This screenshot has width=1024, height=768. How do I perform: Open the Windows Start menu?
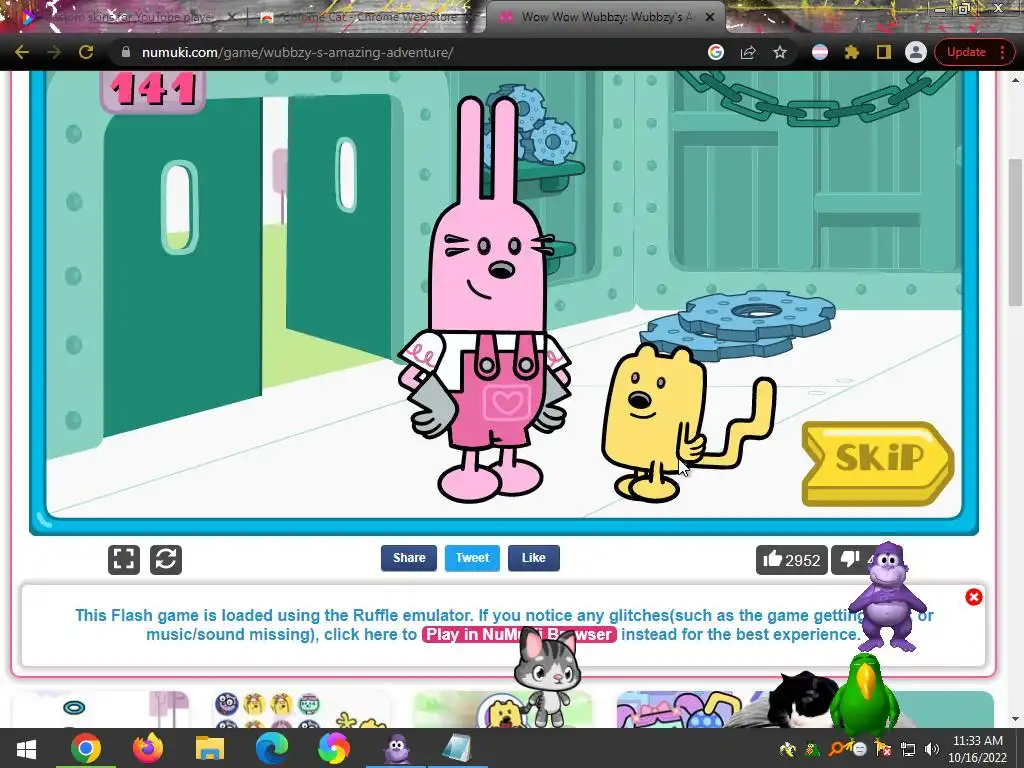coord(26,748)
